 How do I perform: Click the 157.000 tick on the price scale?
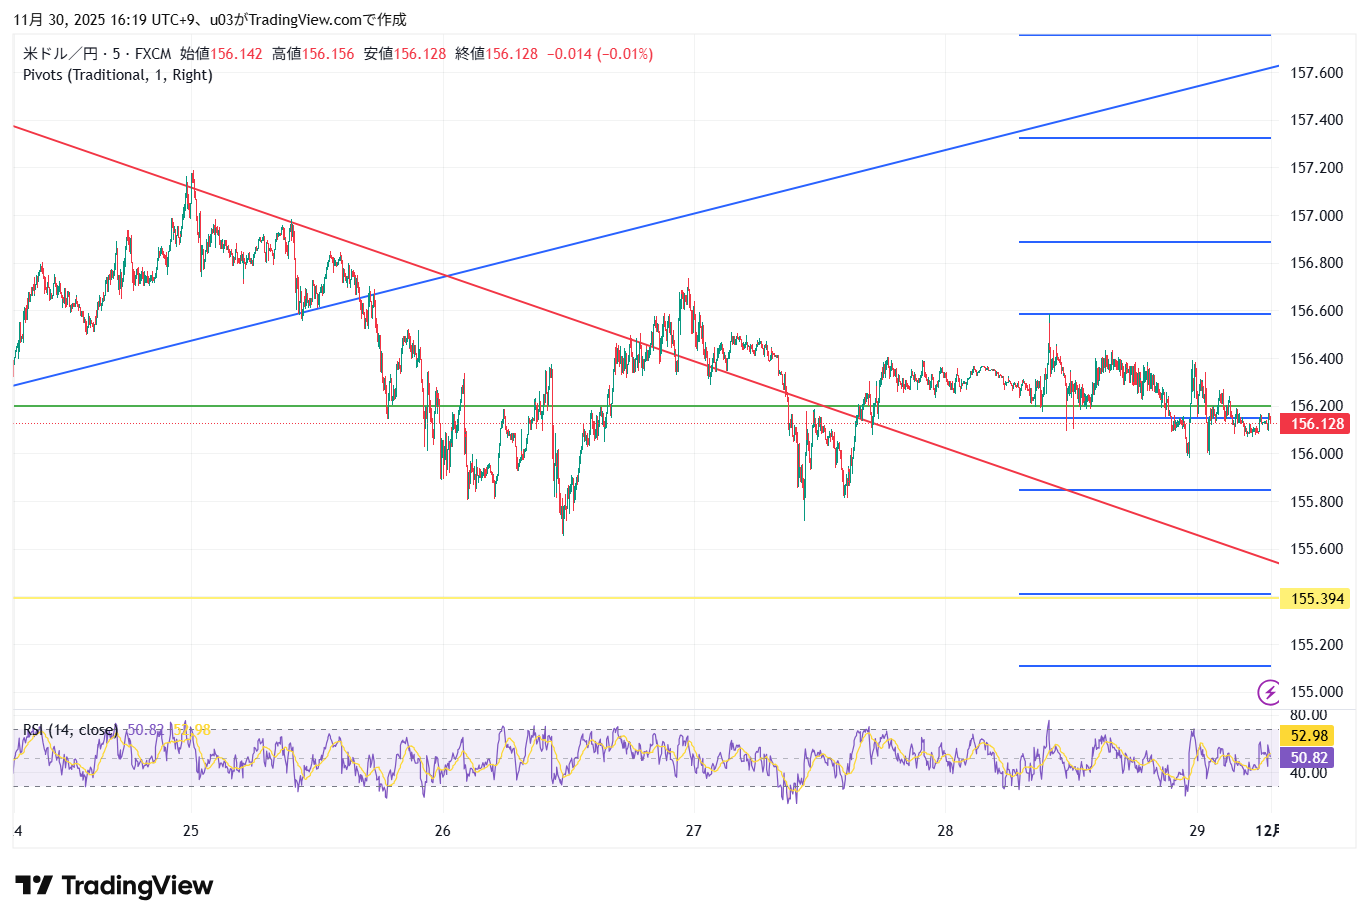click(1316, 216)
